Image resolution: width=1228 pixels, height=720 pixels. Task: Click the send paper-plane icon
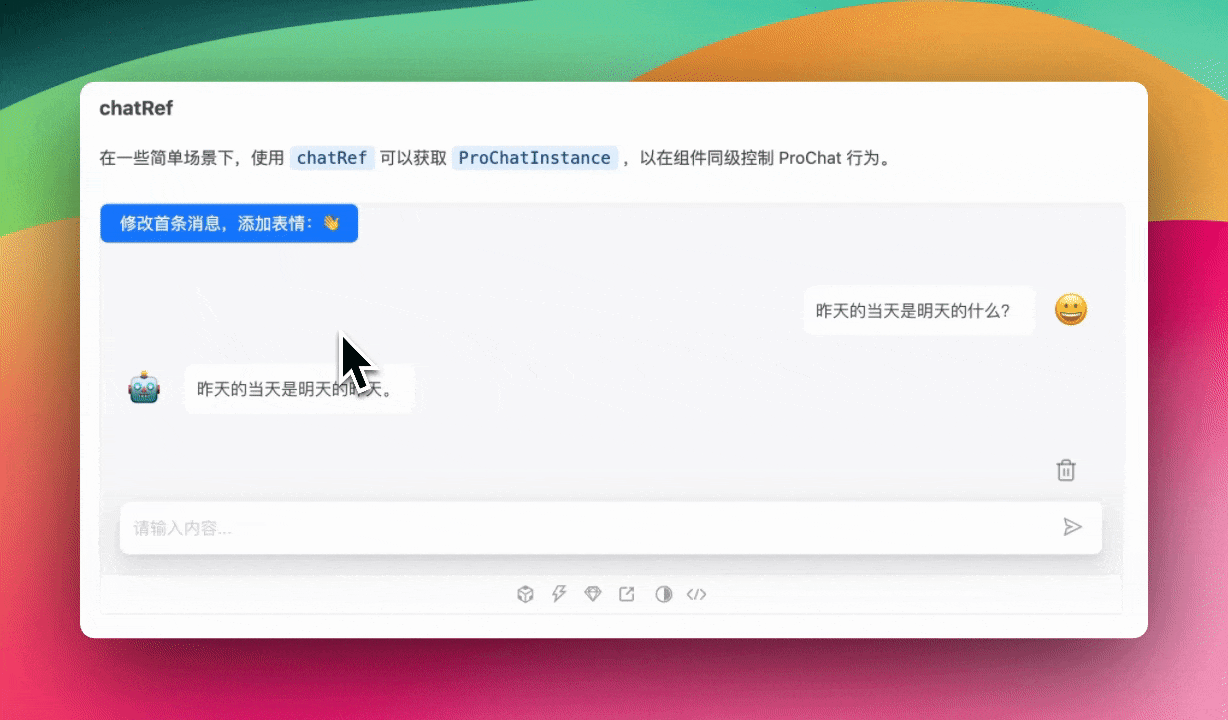coord(1072,527)
